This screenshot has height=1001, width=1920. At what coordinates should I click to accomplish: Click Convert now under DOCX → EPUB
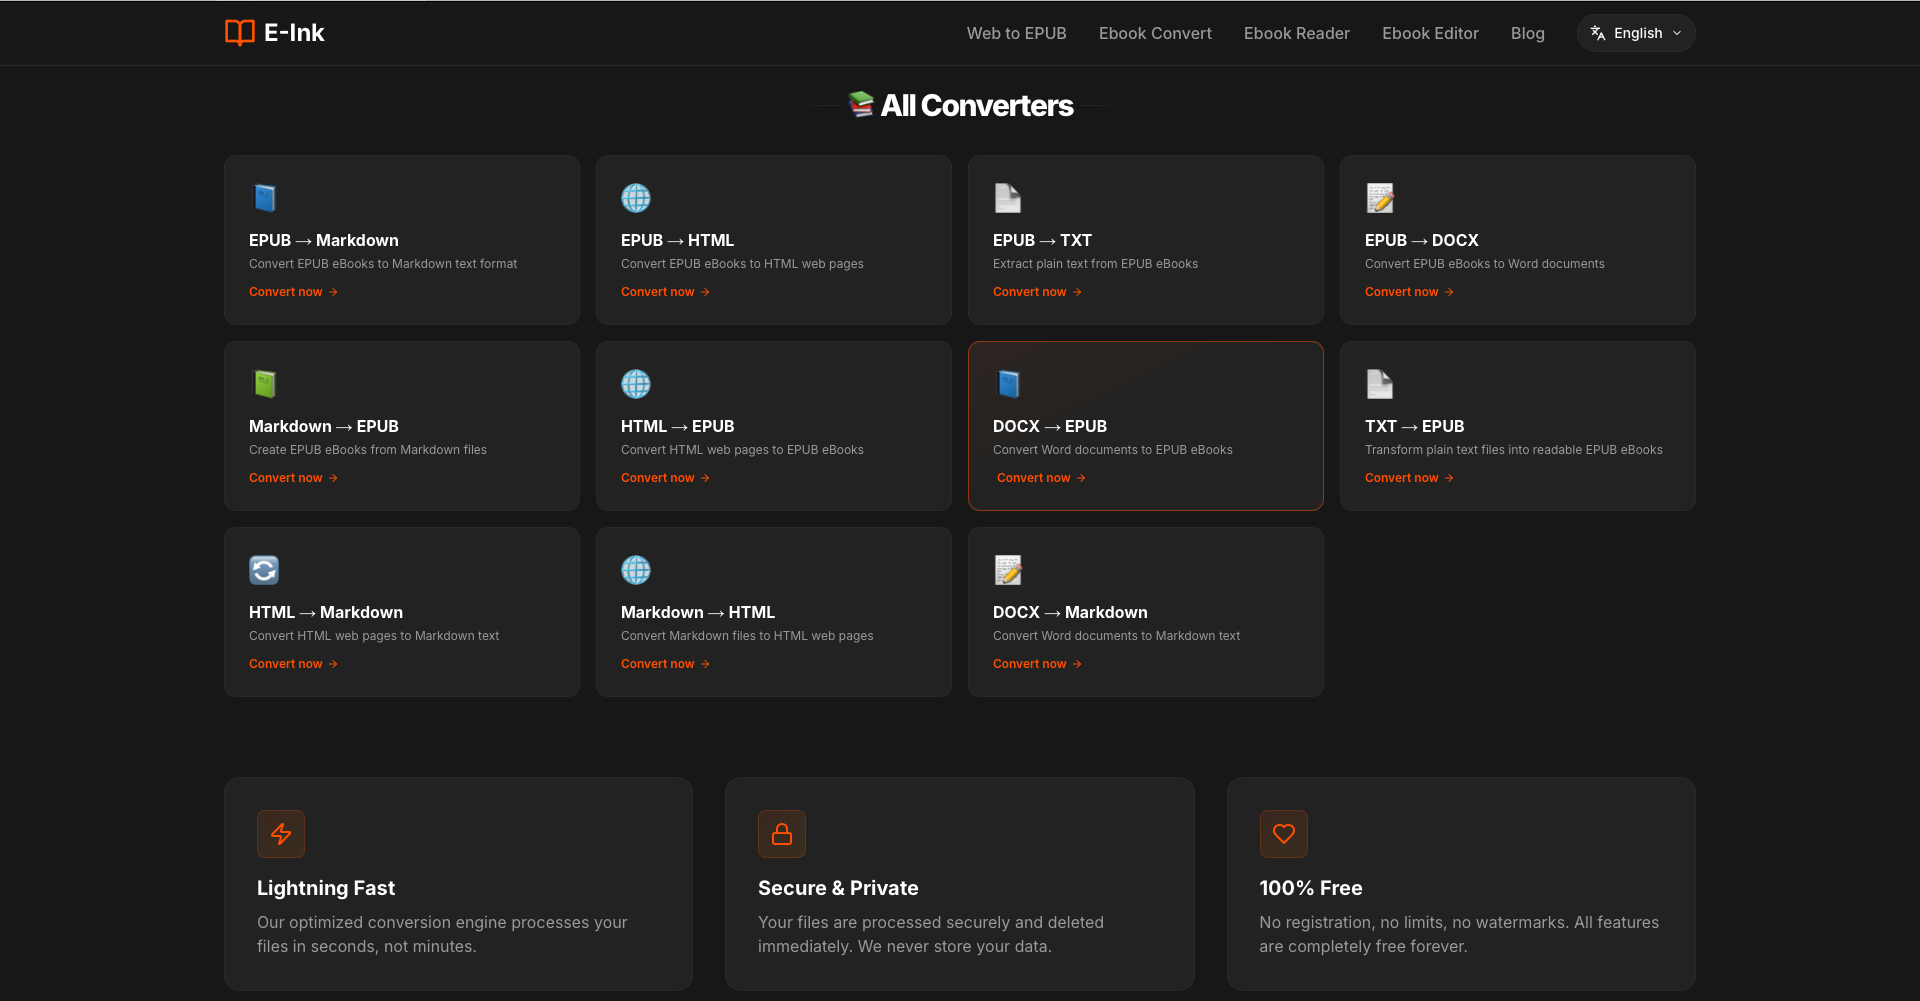tap(1042, 478)
